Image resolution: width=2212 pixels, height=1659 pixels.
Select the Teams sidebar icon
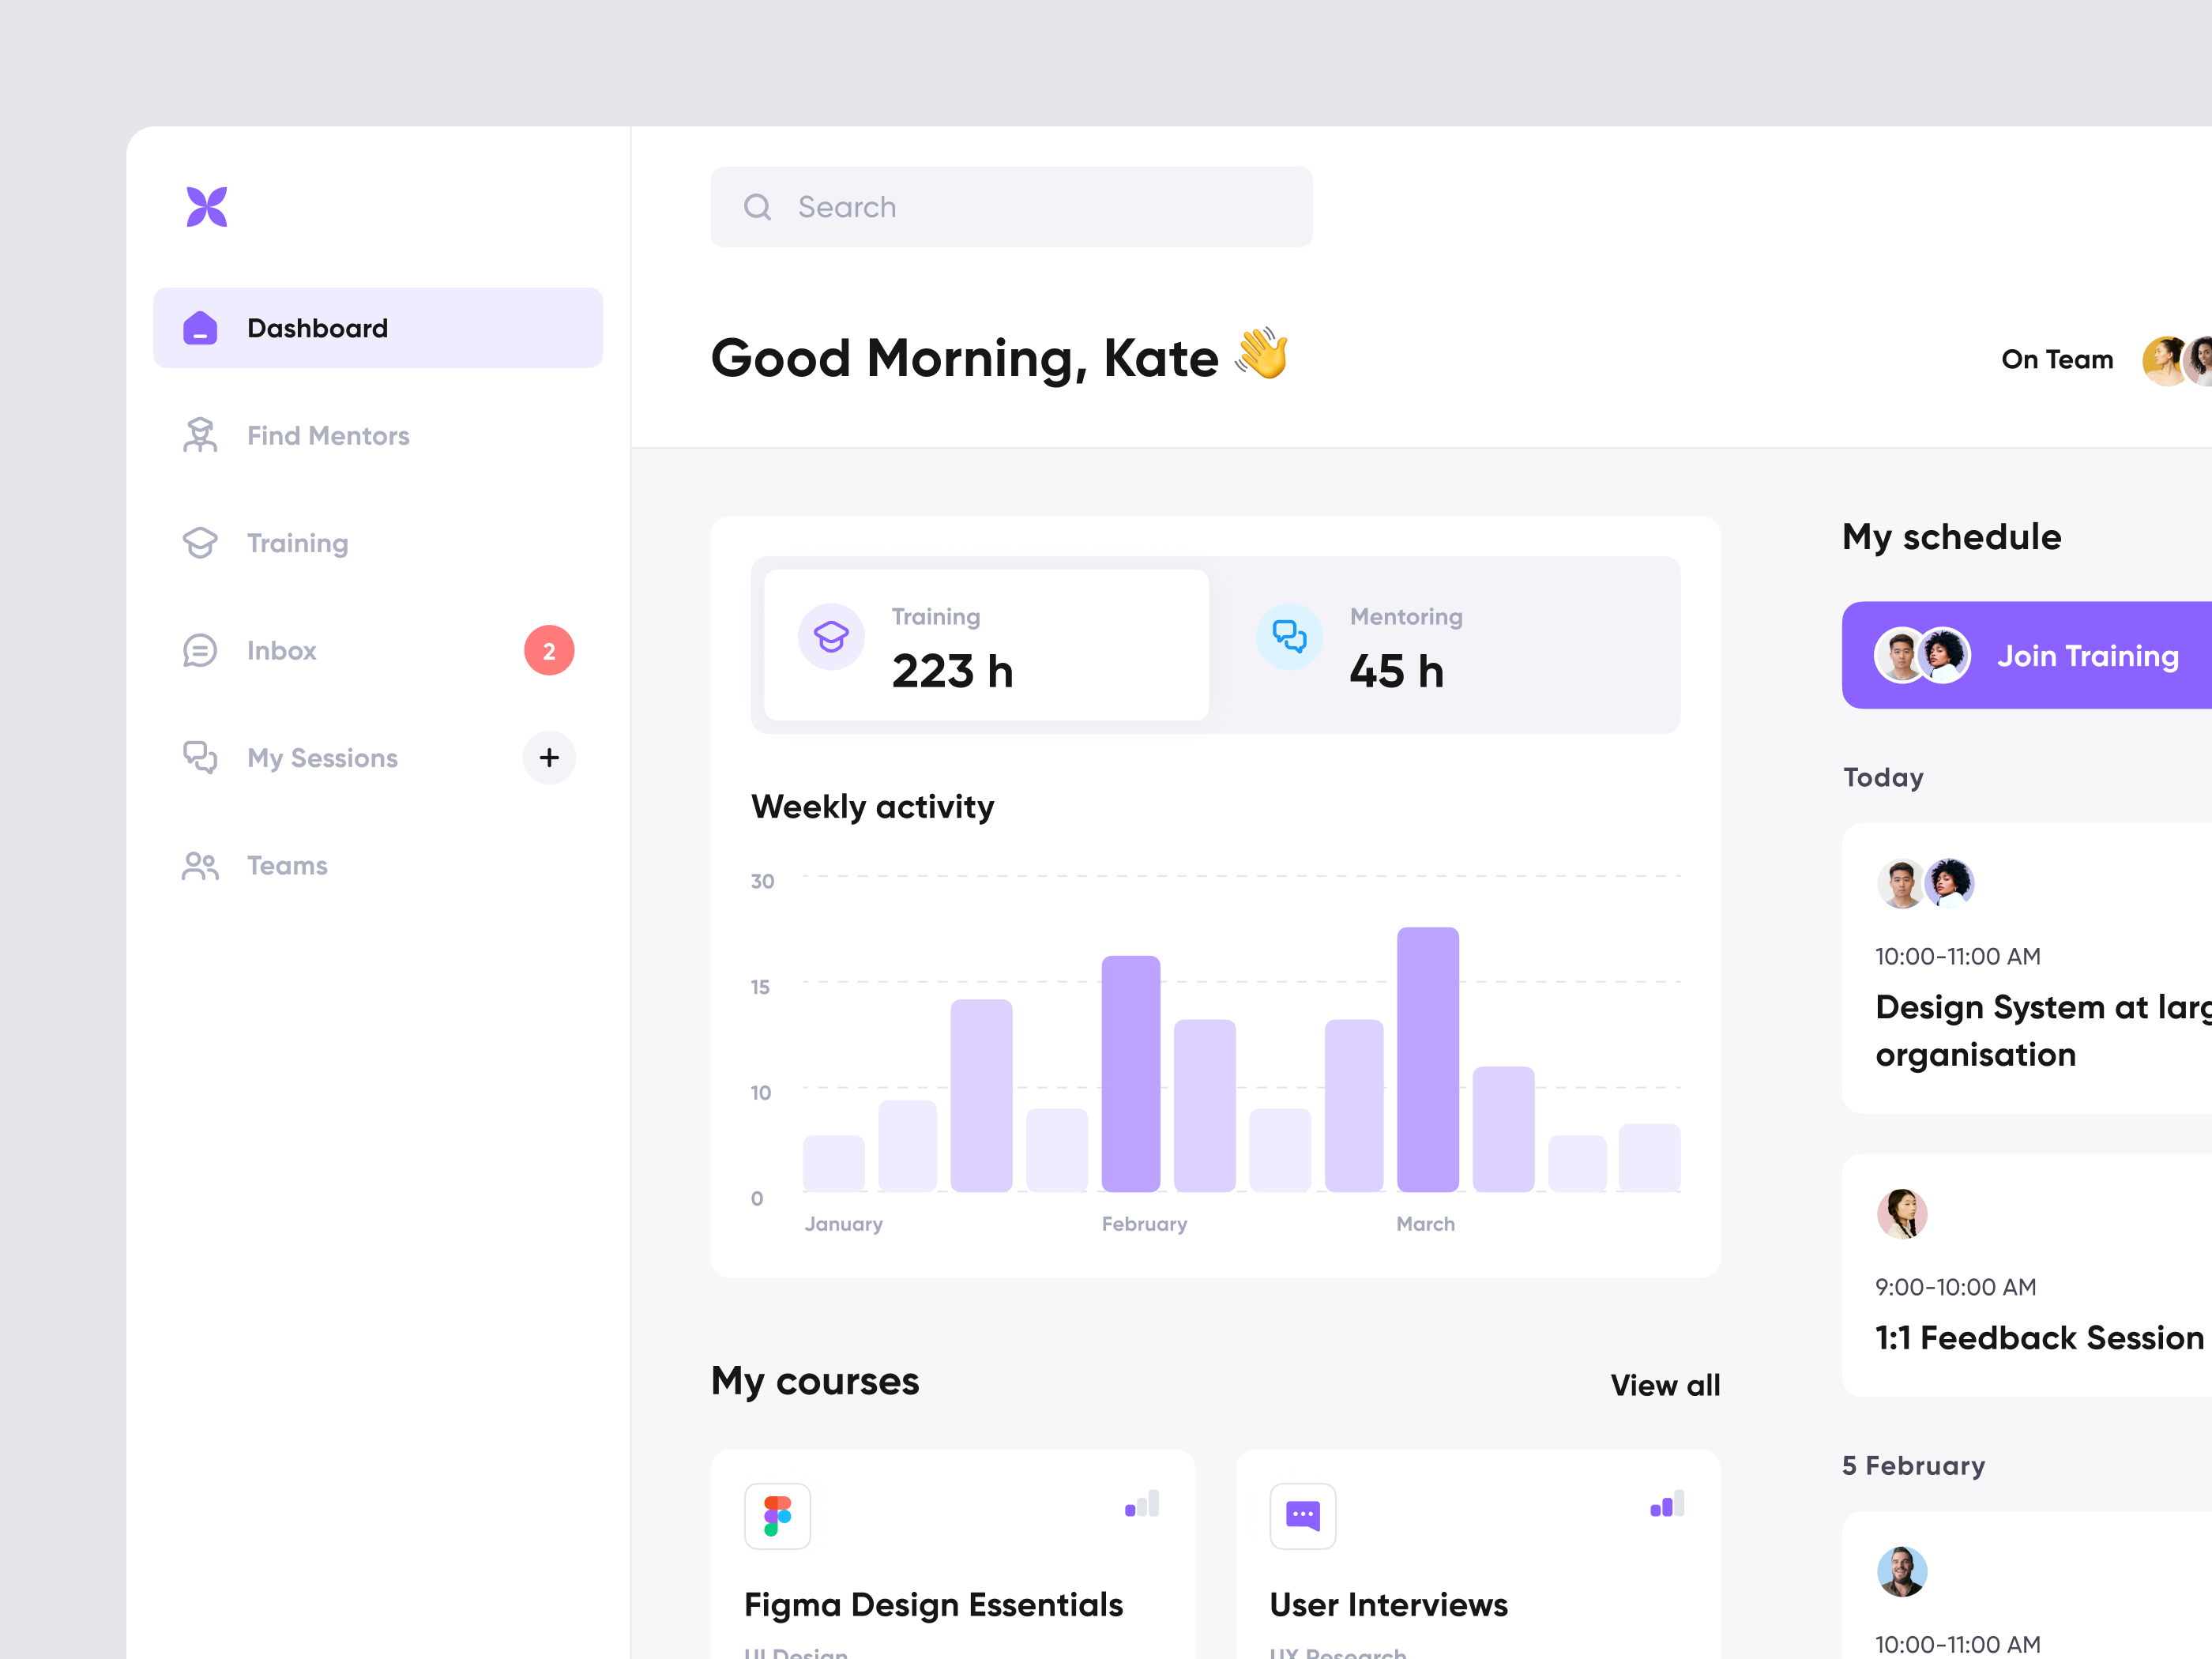pyautogui.click(x=200, y=865)
